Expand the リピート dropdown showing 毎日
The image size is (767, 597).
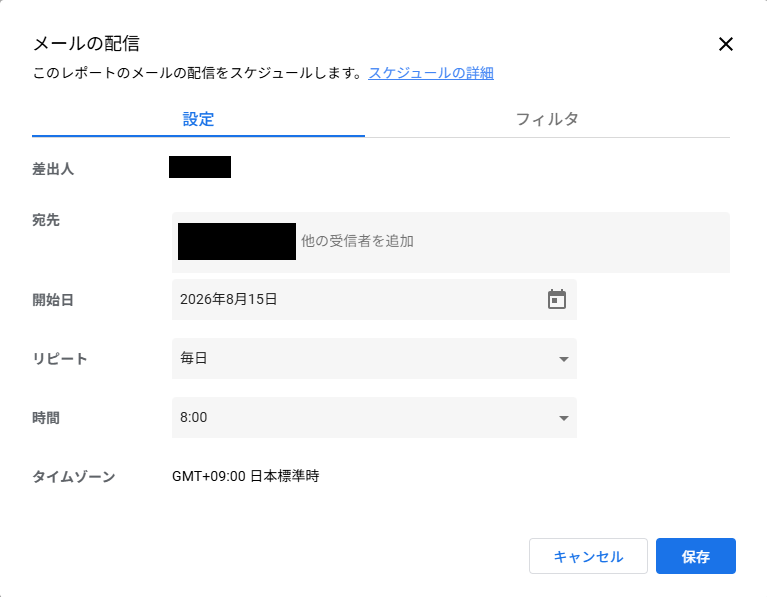[374, 358]
